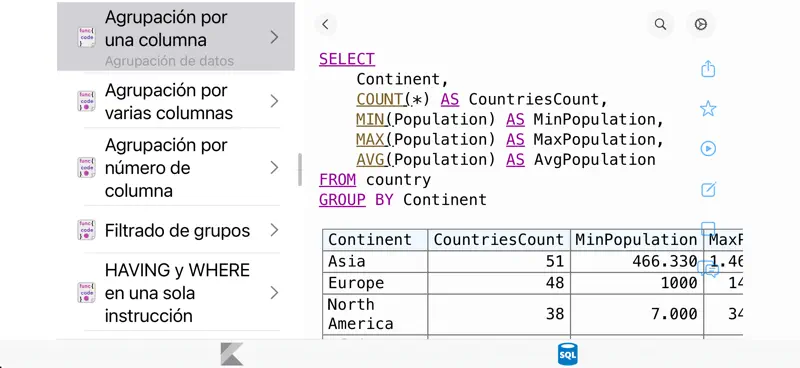Expand chevron for Agrupación por una columna
Viewport: 800px width, 368px height.
pos(274,37)
